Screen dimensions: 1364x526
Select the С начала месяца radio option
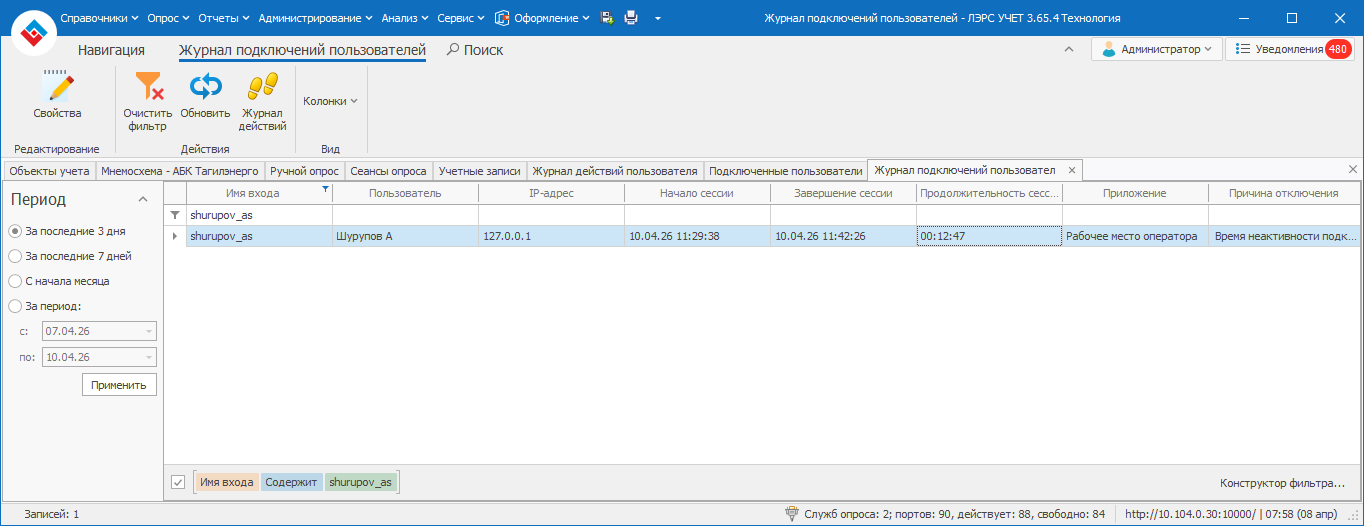(x=15, y=281)
